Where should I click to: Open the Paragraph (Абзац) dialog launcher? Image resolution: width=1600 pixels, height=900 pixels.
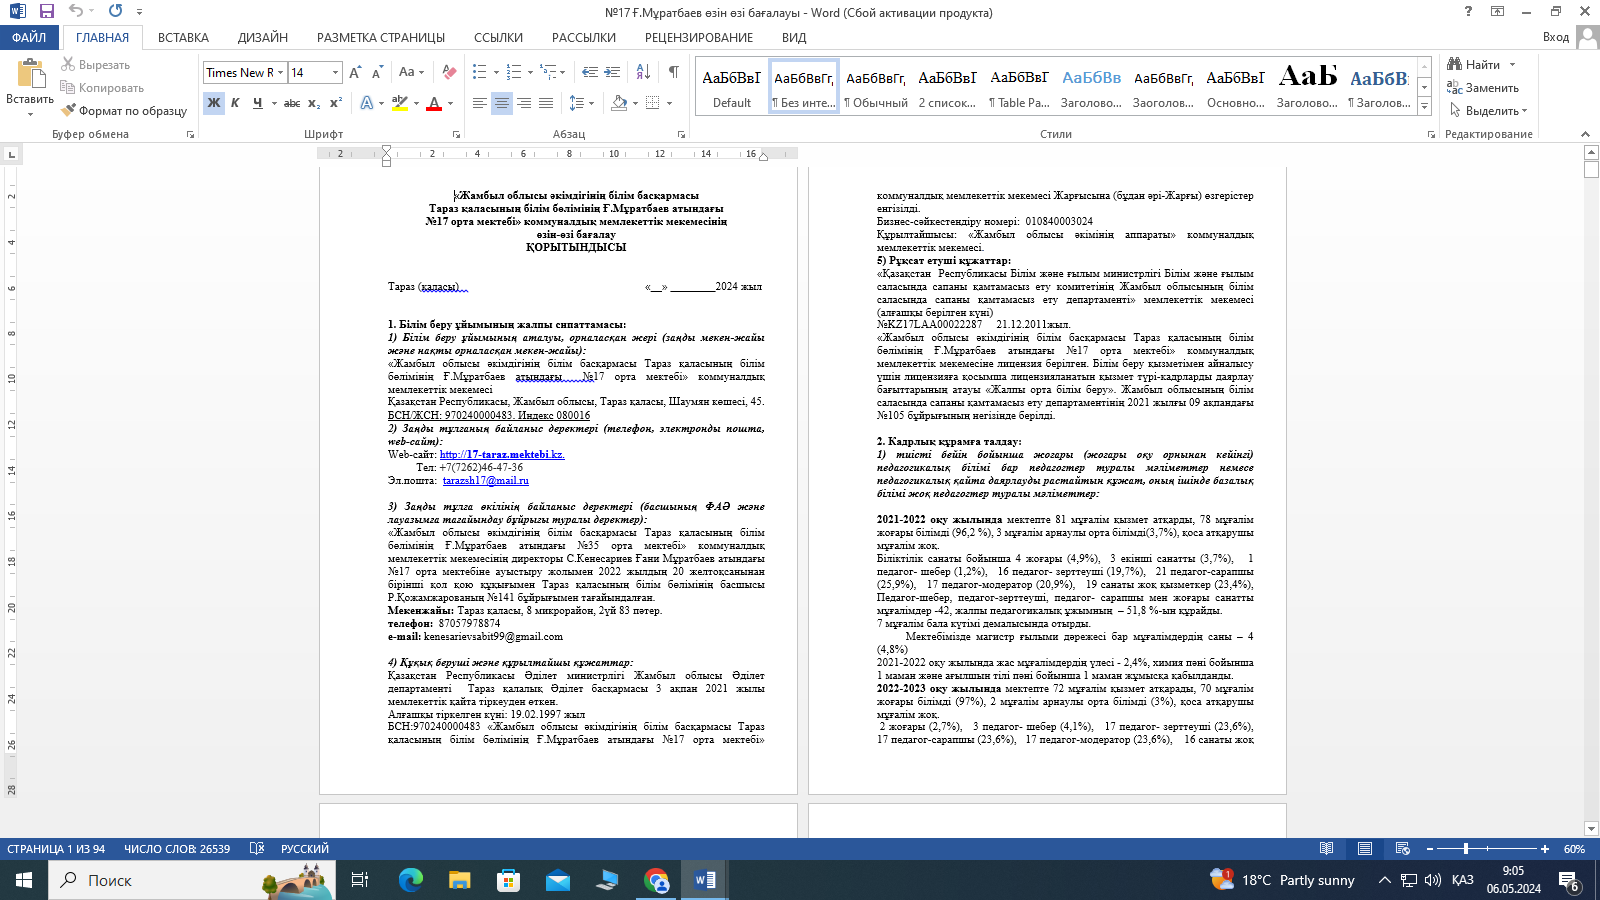681,134
